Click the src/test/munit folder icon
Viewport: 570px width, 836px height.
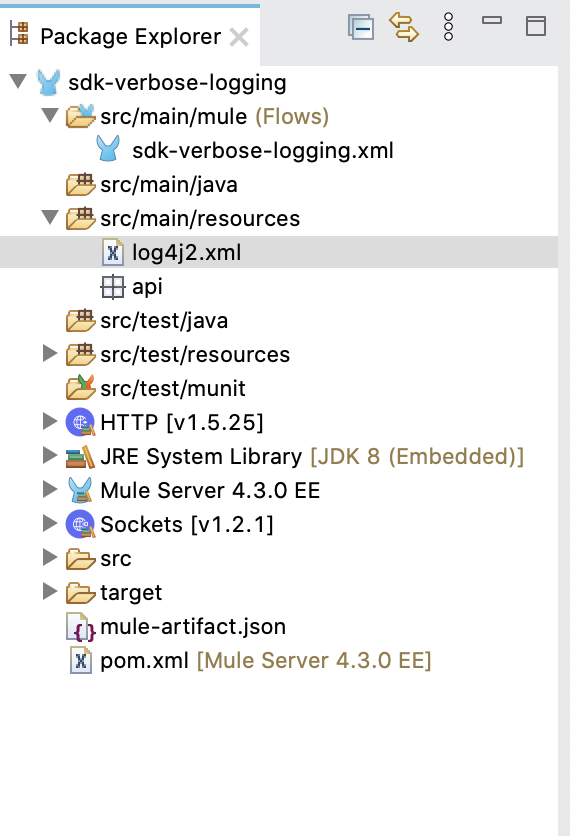[81, 388]
